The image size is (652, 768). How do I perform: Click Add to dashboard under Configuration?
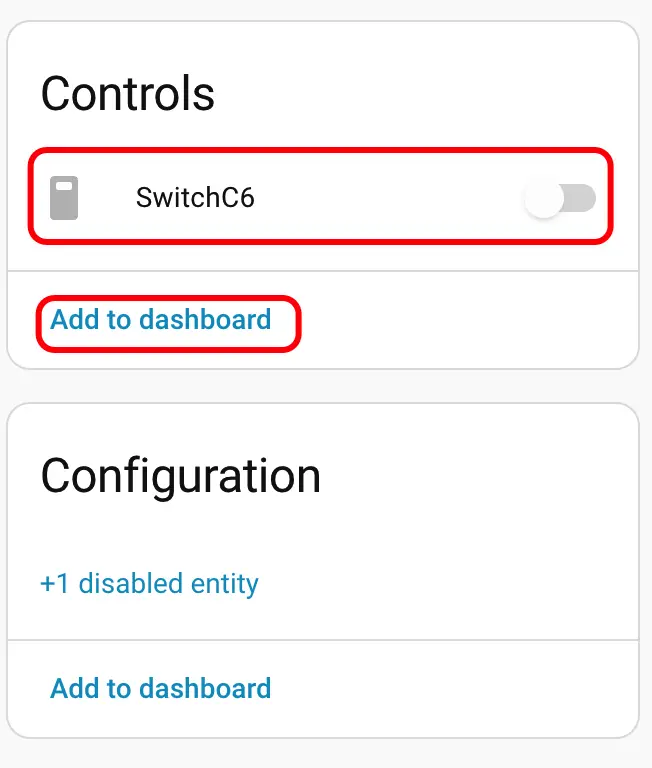point(161,688)
